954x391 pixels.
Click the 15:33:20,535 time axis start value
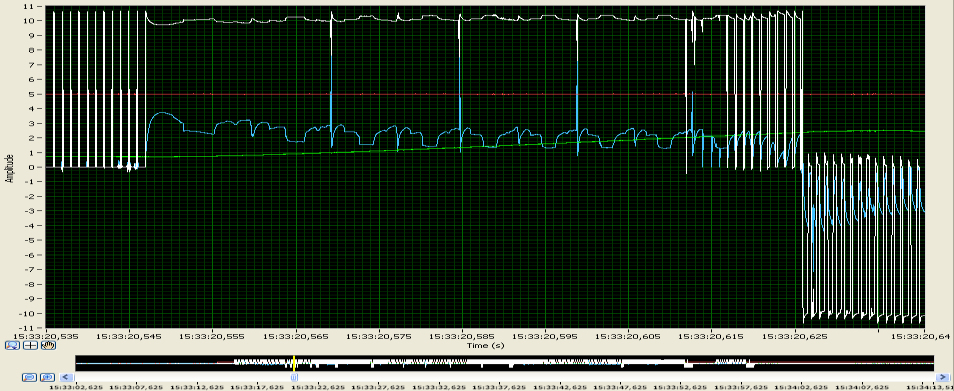(46, 336)
